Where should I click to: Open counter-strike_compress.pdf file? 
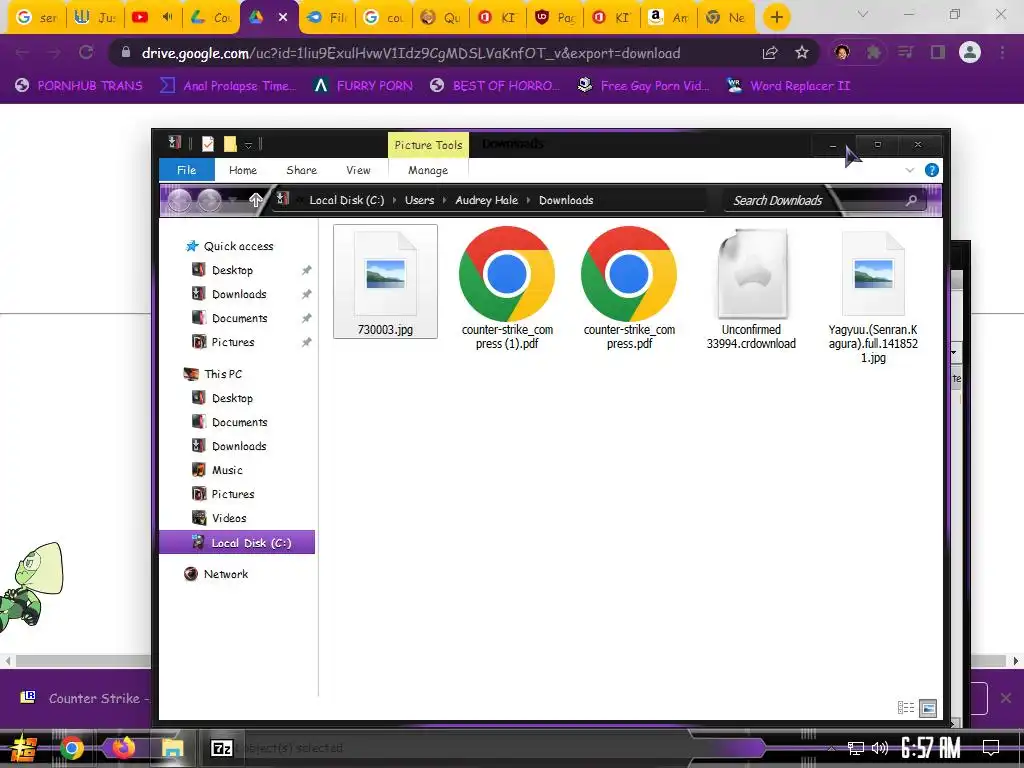click(x=629, y=288)
